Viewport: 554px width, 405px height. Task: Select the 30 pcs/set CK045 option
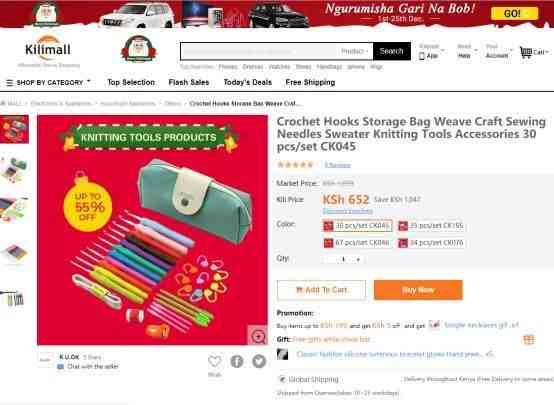click(x=357, y=226)
